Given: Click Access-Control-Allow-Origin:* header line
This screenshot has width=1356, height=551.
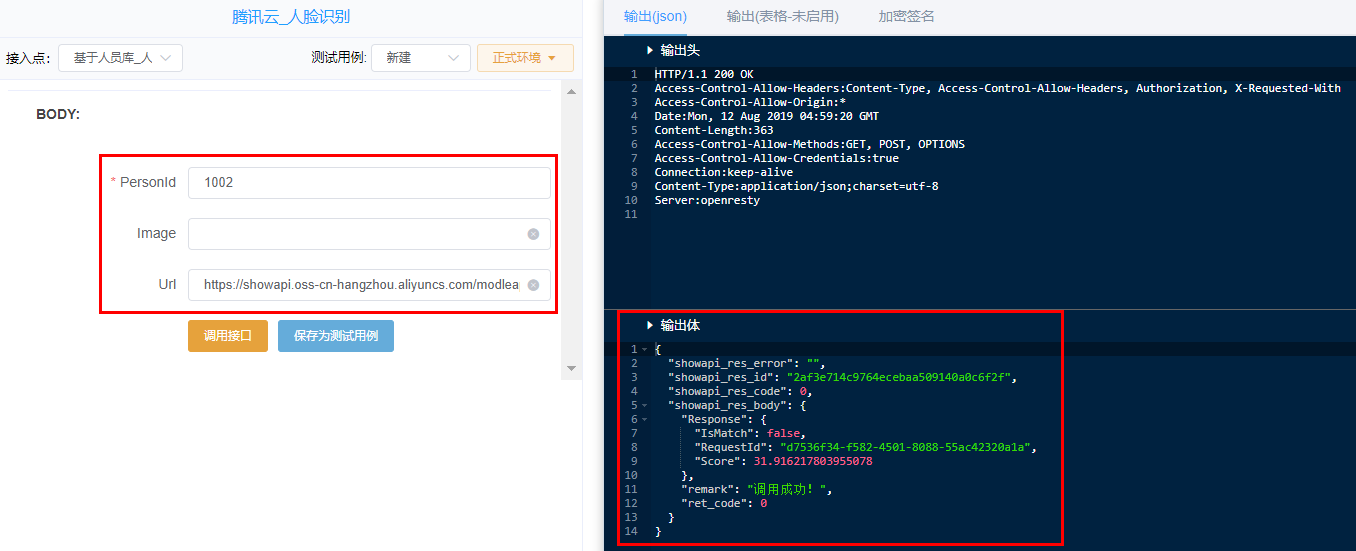Looking at the screenshot, I should 750,102.
